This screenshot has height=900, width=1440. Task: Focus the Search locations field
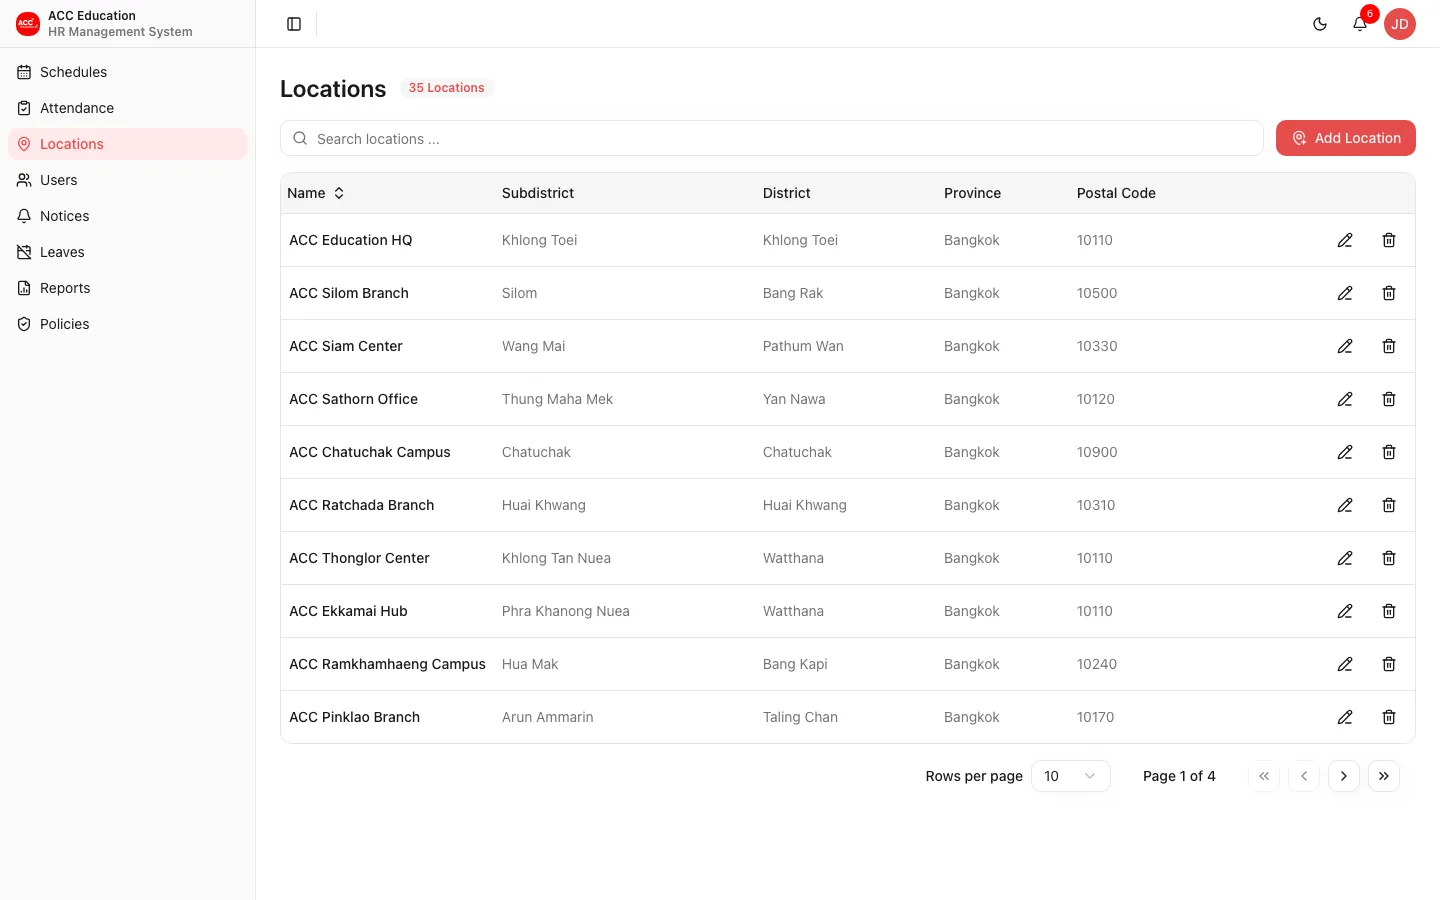(772, 138)
